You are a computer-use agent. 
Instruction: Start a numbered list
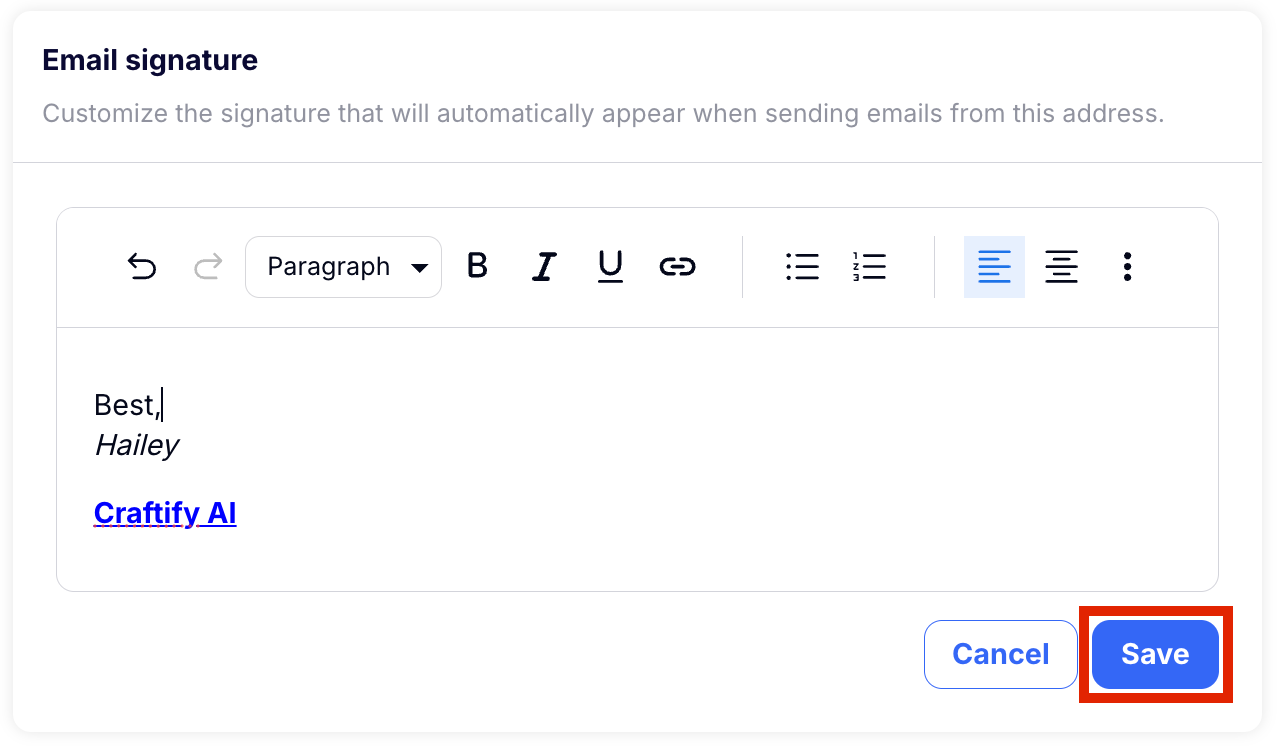click(x=869, y=267)
